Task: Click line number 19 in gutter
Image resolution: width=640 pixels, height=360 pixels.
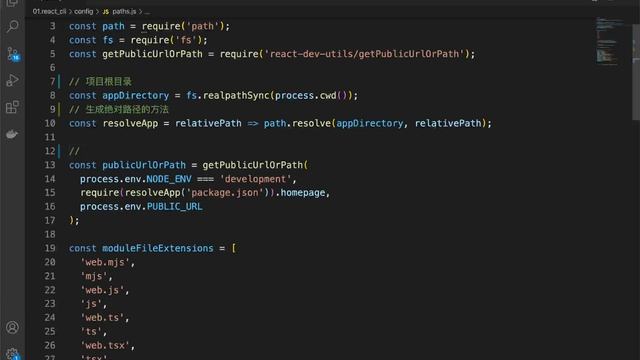Action: (x=50, y=248)
